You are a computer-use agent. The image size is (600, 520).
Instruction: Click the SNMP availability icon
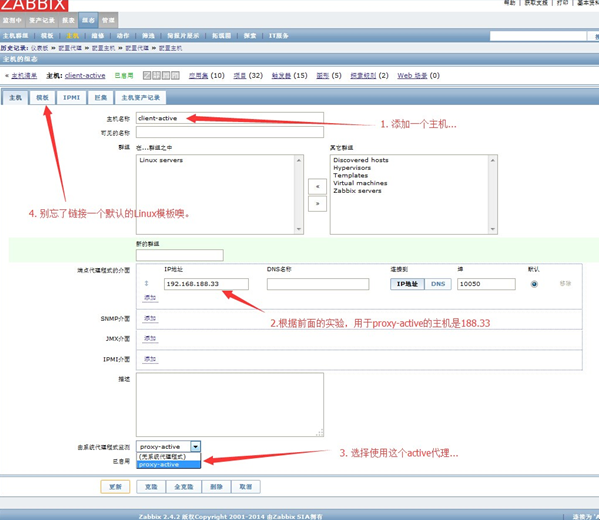157,75
